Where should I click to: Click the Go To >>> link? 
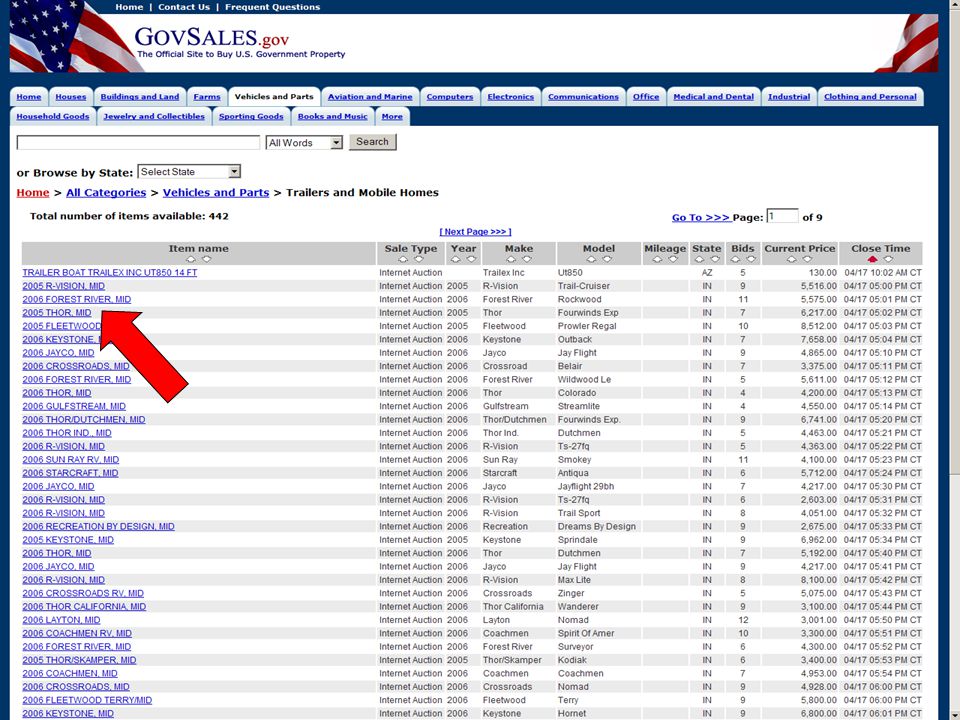tap(700, 217)
